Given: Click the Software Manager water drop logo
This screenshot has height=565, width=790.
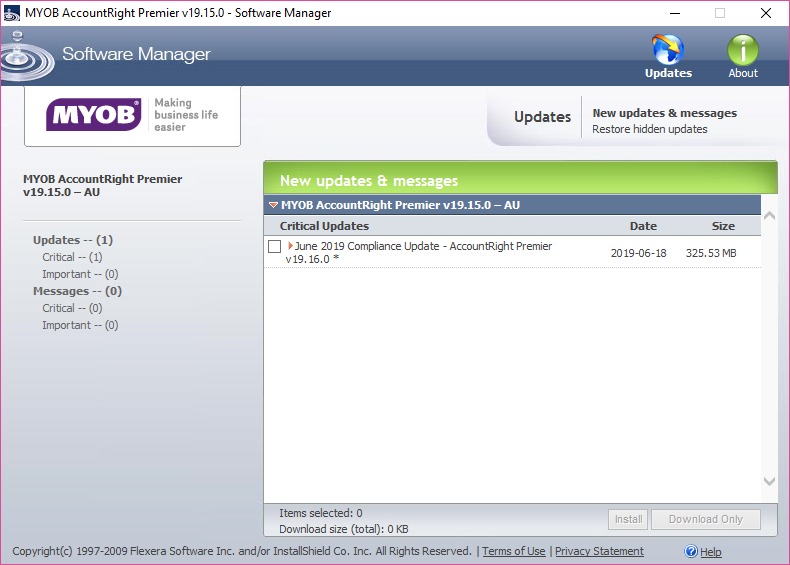Looking at the screenshot, I should (24, 54).
